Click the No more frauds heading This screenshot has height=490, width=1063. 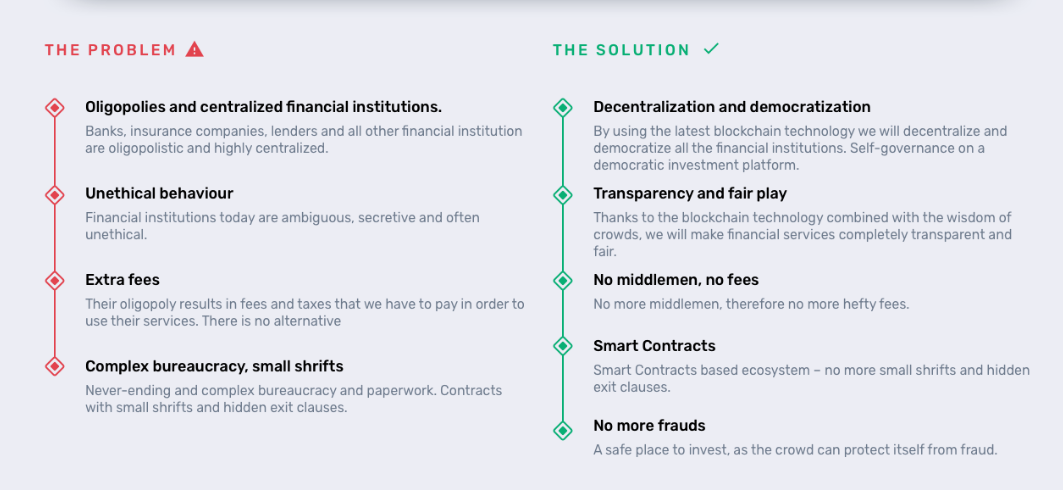(649, 426)
